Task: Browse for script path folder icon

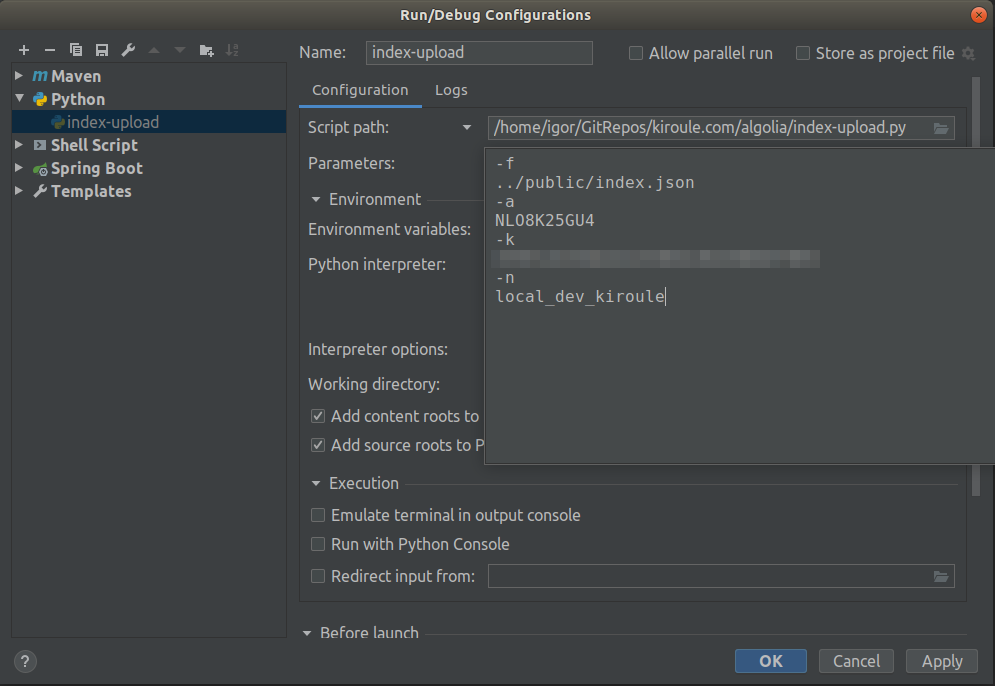Action: [940, 128]
